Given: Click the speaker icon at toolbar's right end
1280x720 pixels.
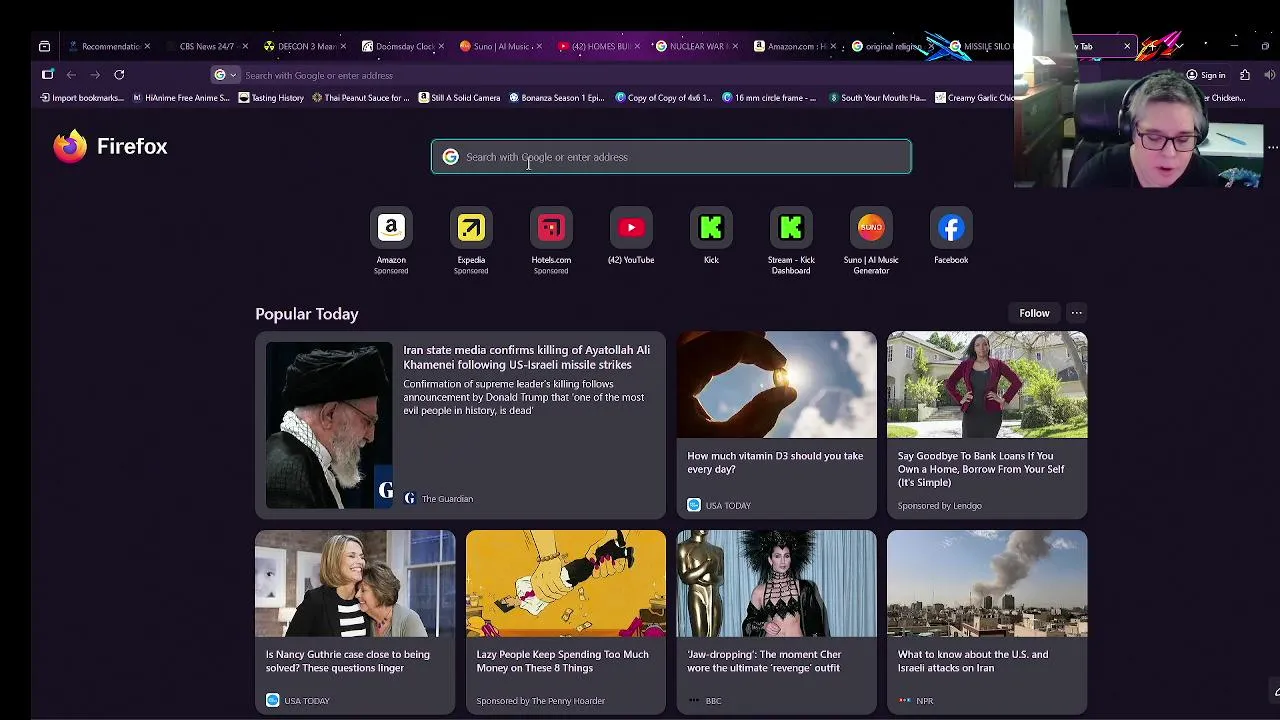Looking at the screenshot, I should point(1269,75).
